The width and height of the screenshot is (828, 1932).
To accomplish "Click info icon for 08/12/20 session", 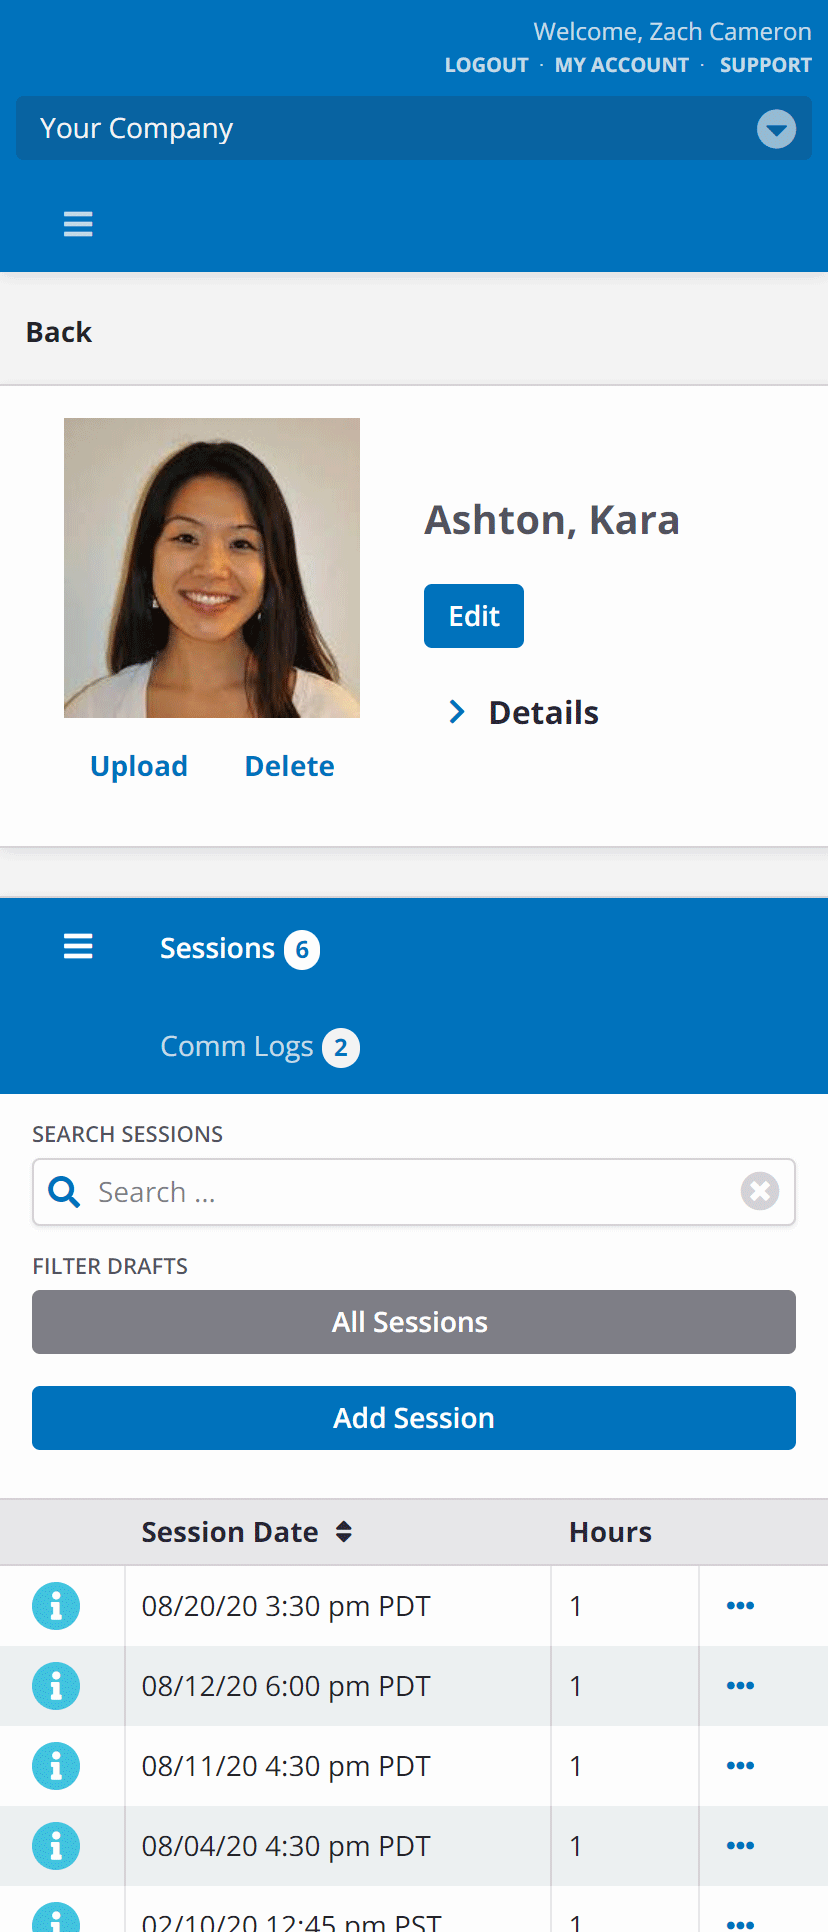I will click(x=56, y=1686).
